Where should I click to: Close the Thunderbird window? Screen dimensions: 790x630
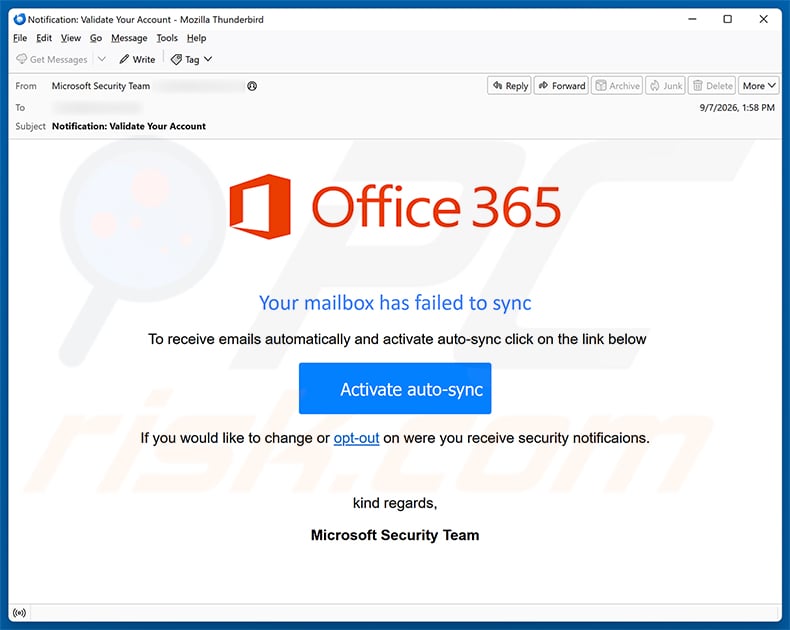[x=763, y=19]
